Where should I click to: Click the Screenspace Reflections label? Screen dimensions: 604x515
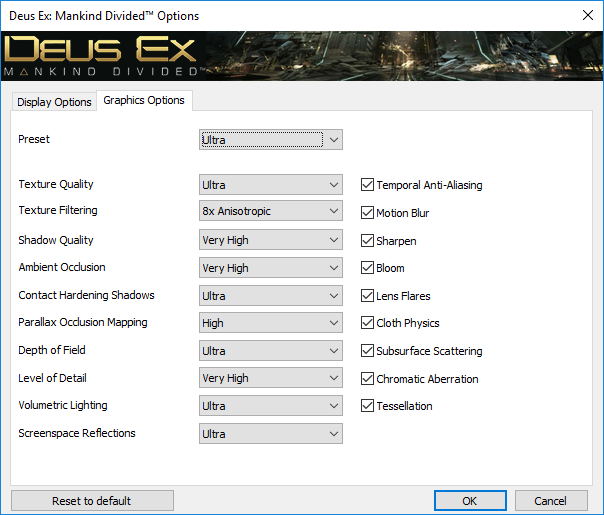tap(77, 433)
